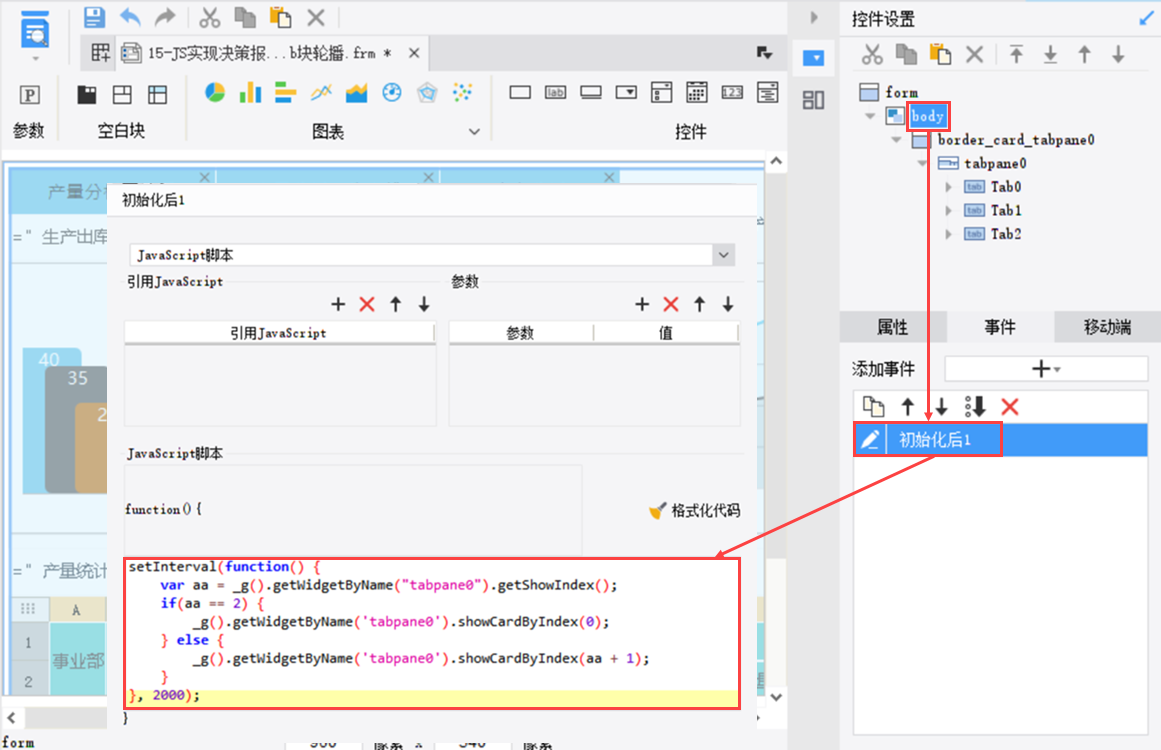Viewport: 1161px width, 750px height.
Task: Move event up with arrow in event list
Action: tap(908, 406)
